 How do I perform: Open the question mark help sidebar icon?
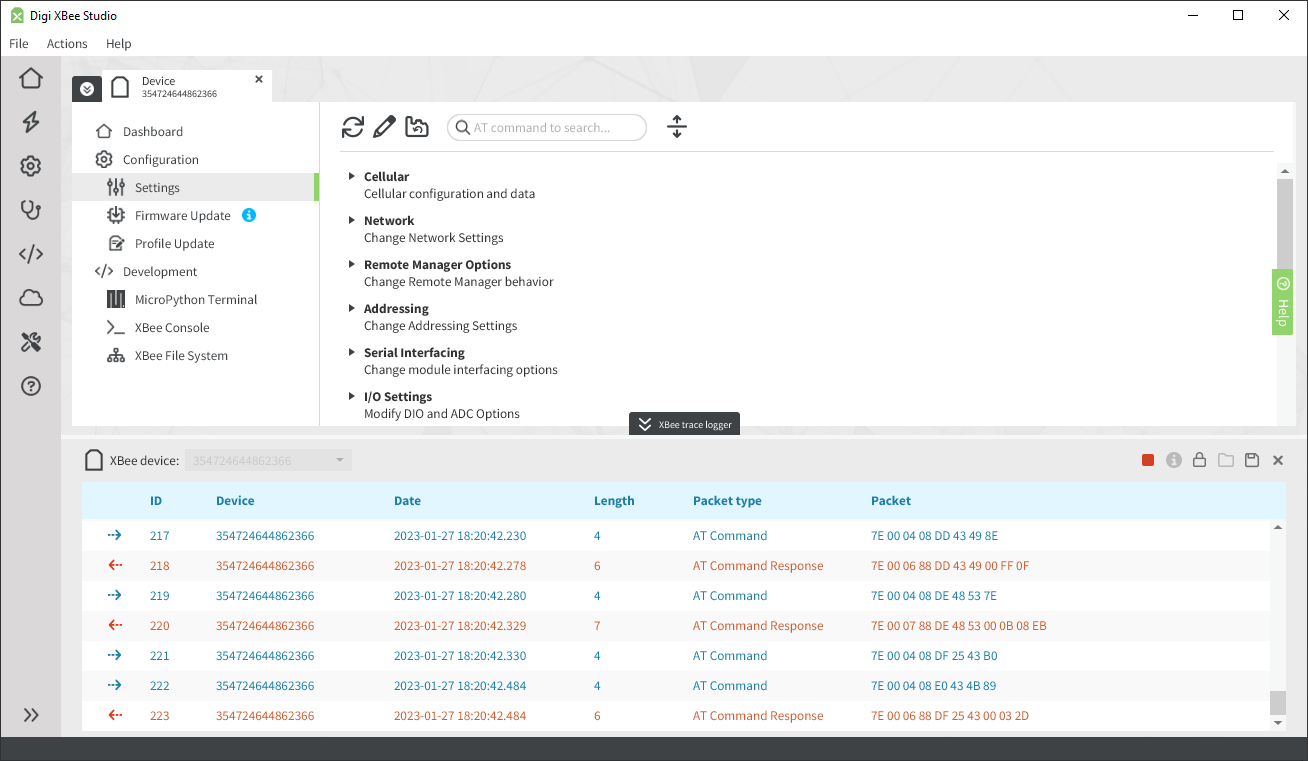tap(31, 386)
